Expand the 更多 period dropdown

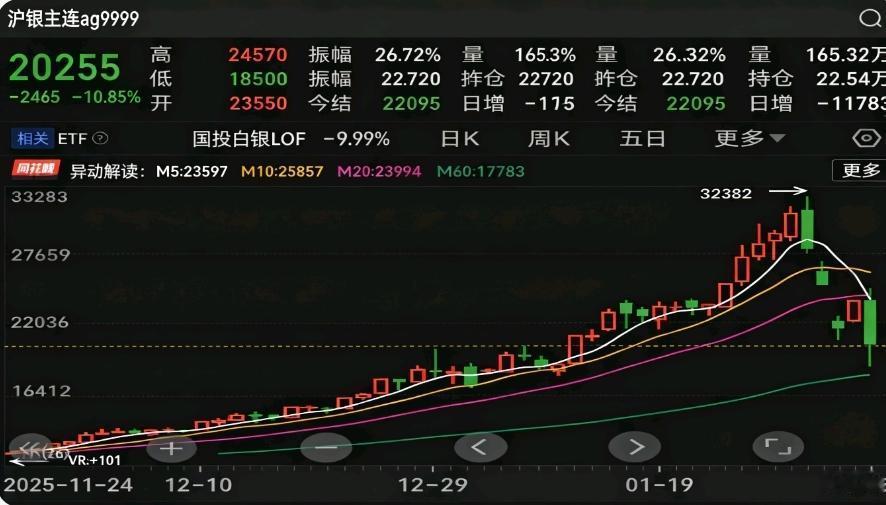pyautogui.click(x=749, y=138)
